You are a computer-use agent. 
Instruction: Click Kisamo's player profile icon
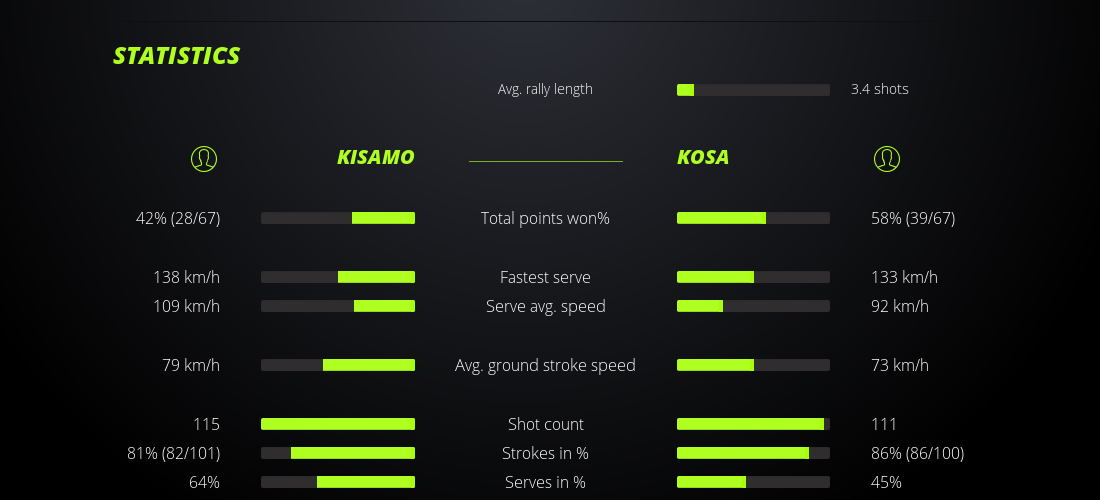coord(204,158)
